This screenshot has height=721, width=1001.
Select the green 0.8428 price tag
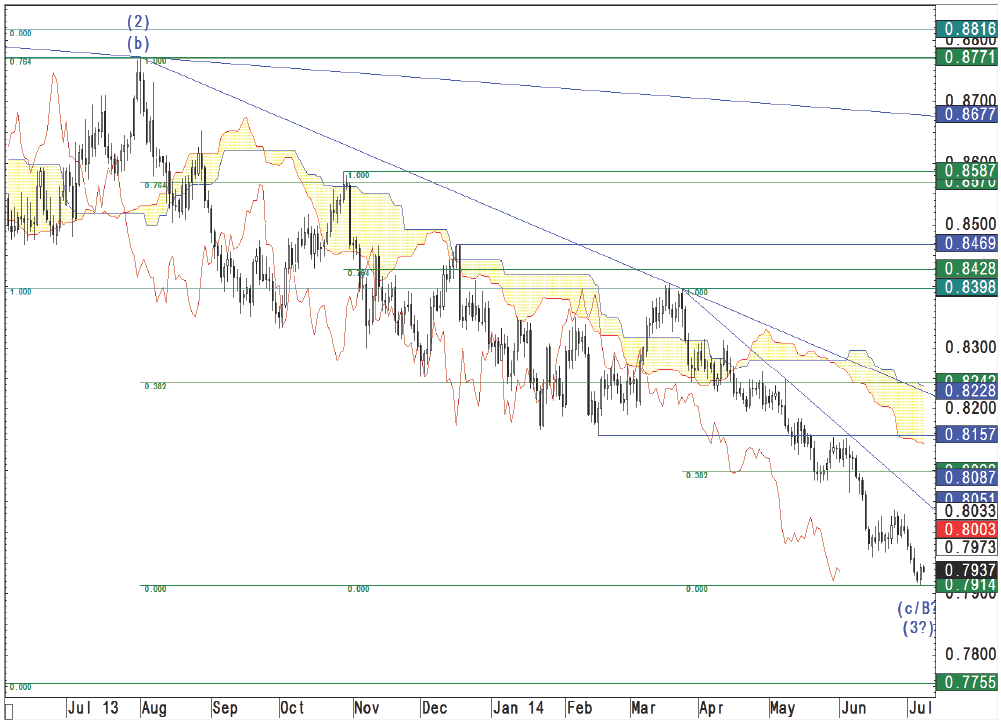(x=967, y=269)
